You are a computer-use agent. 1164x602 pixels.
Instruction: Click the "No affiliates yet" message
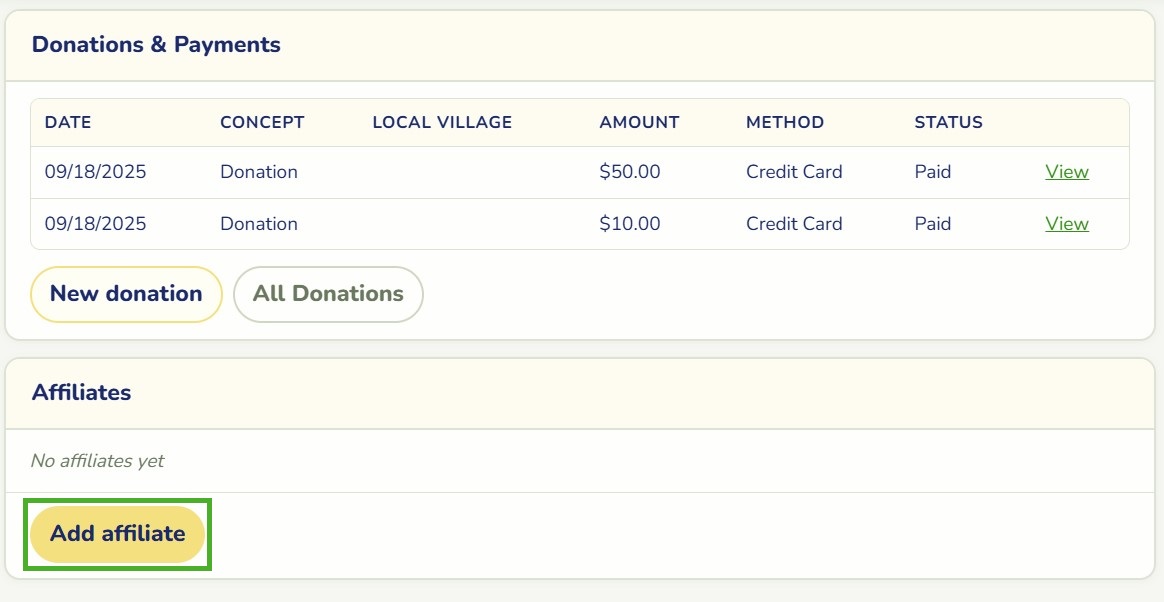(x=97, y=461)
